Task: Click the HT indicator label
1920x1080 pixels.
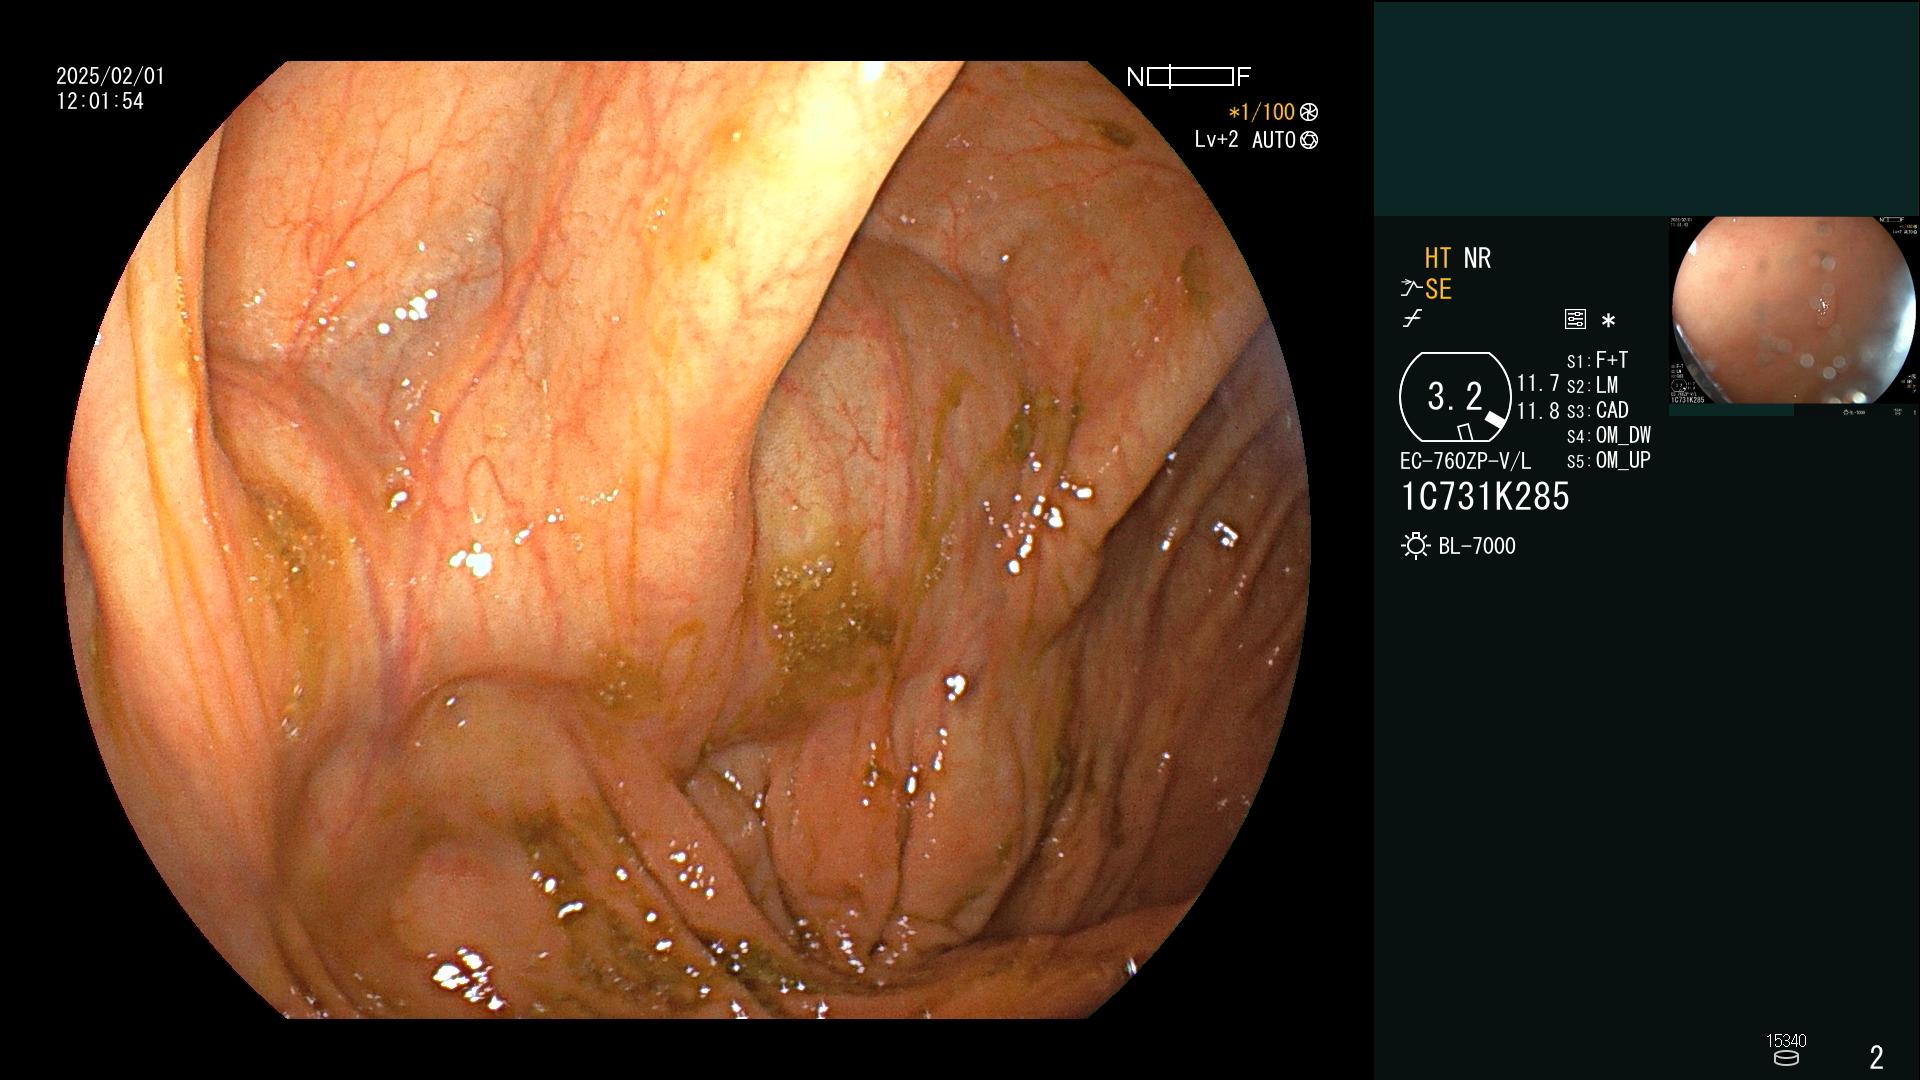Action: pos(1438,258)
